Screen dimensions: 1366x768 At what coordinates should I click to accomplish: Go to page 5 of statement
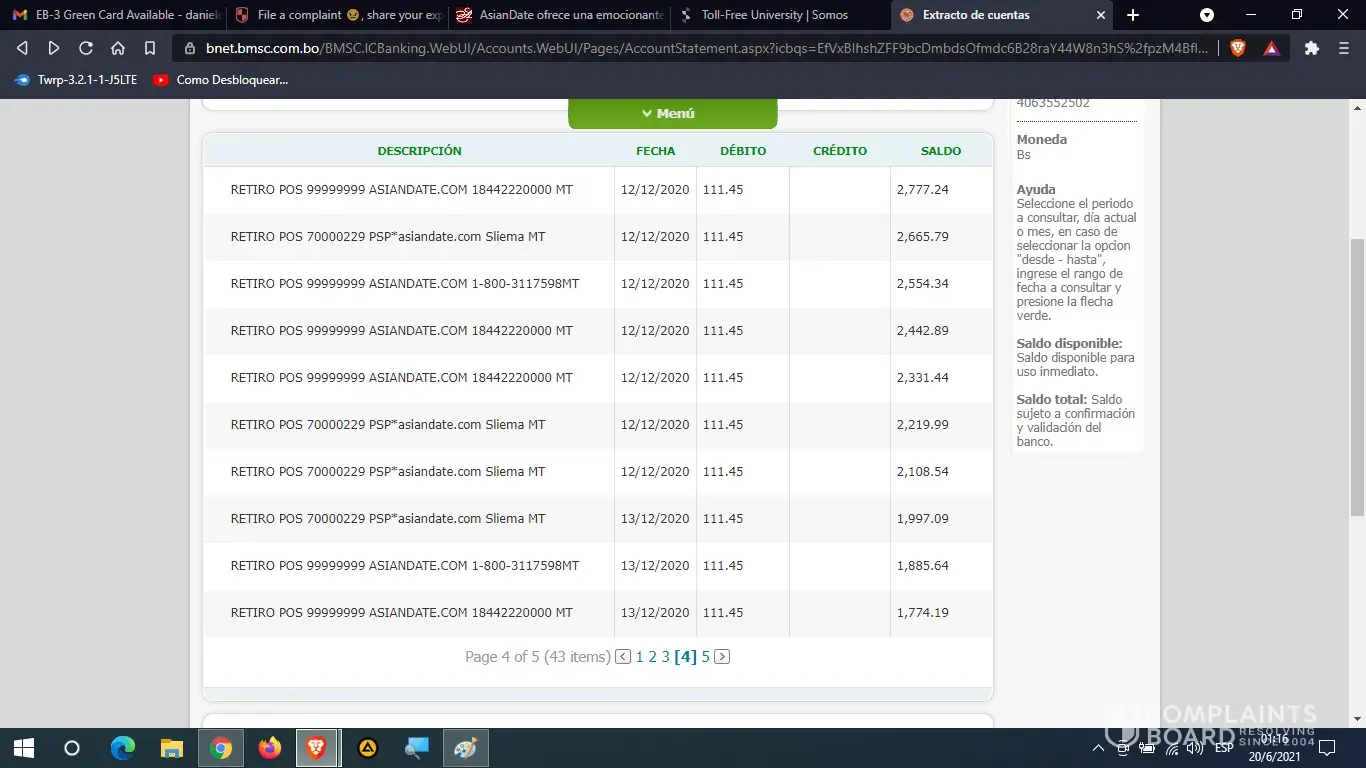click(705, 657)
